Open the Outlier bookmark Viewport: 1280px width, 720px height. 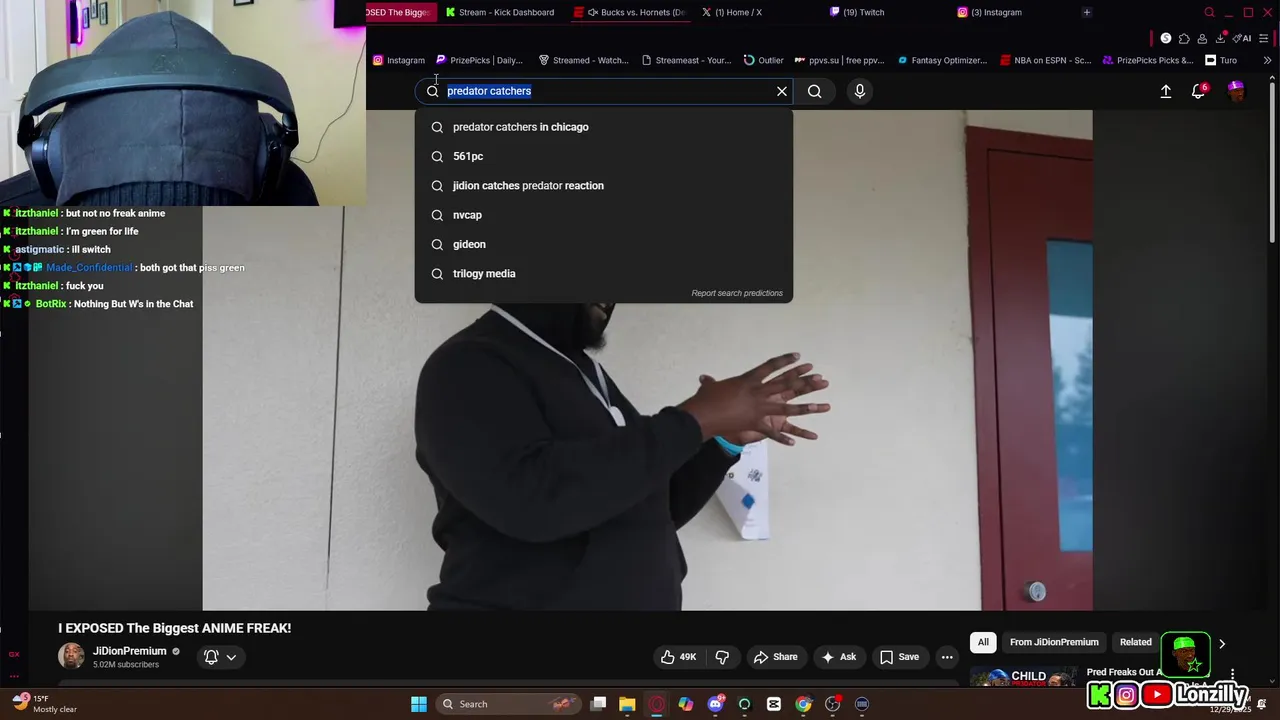pos(764,60)
